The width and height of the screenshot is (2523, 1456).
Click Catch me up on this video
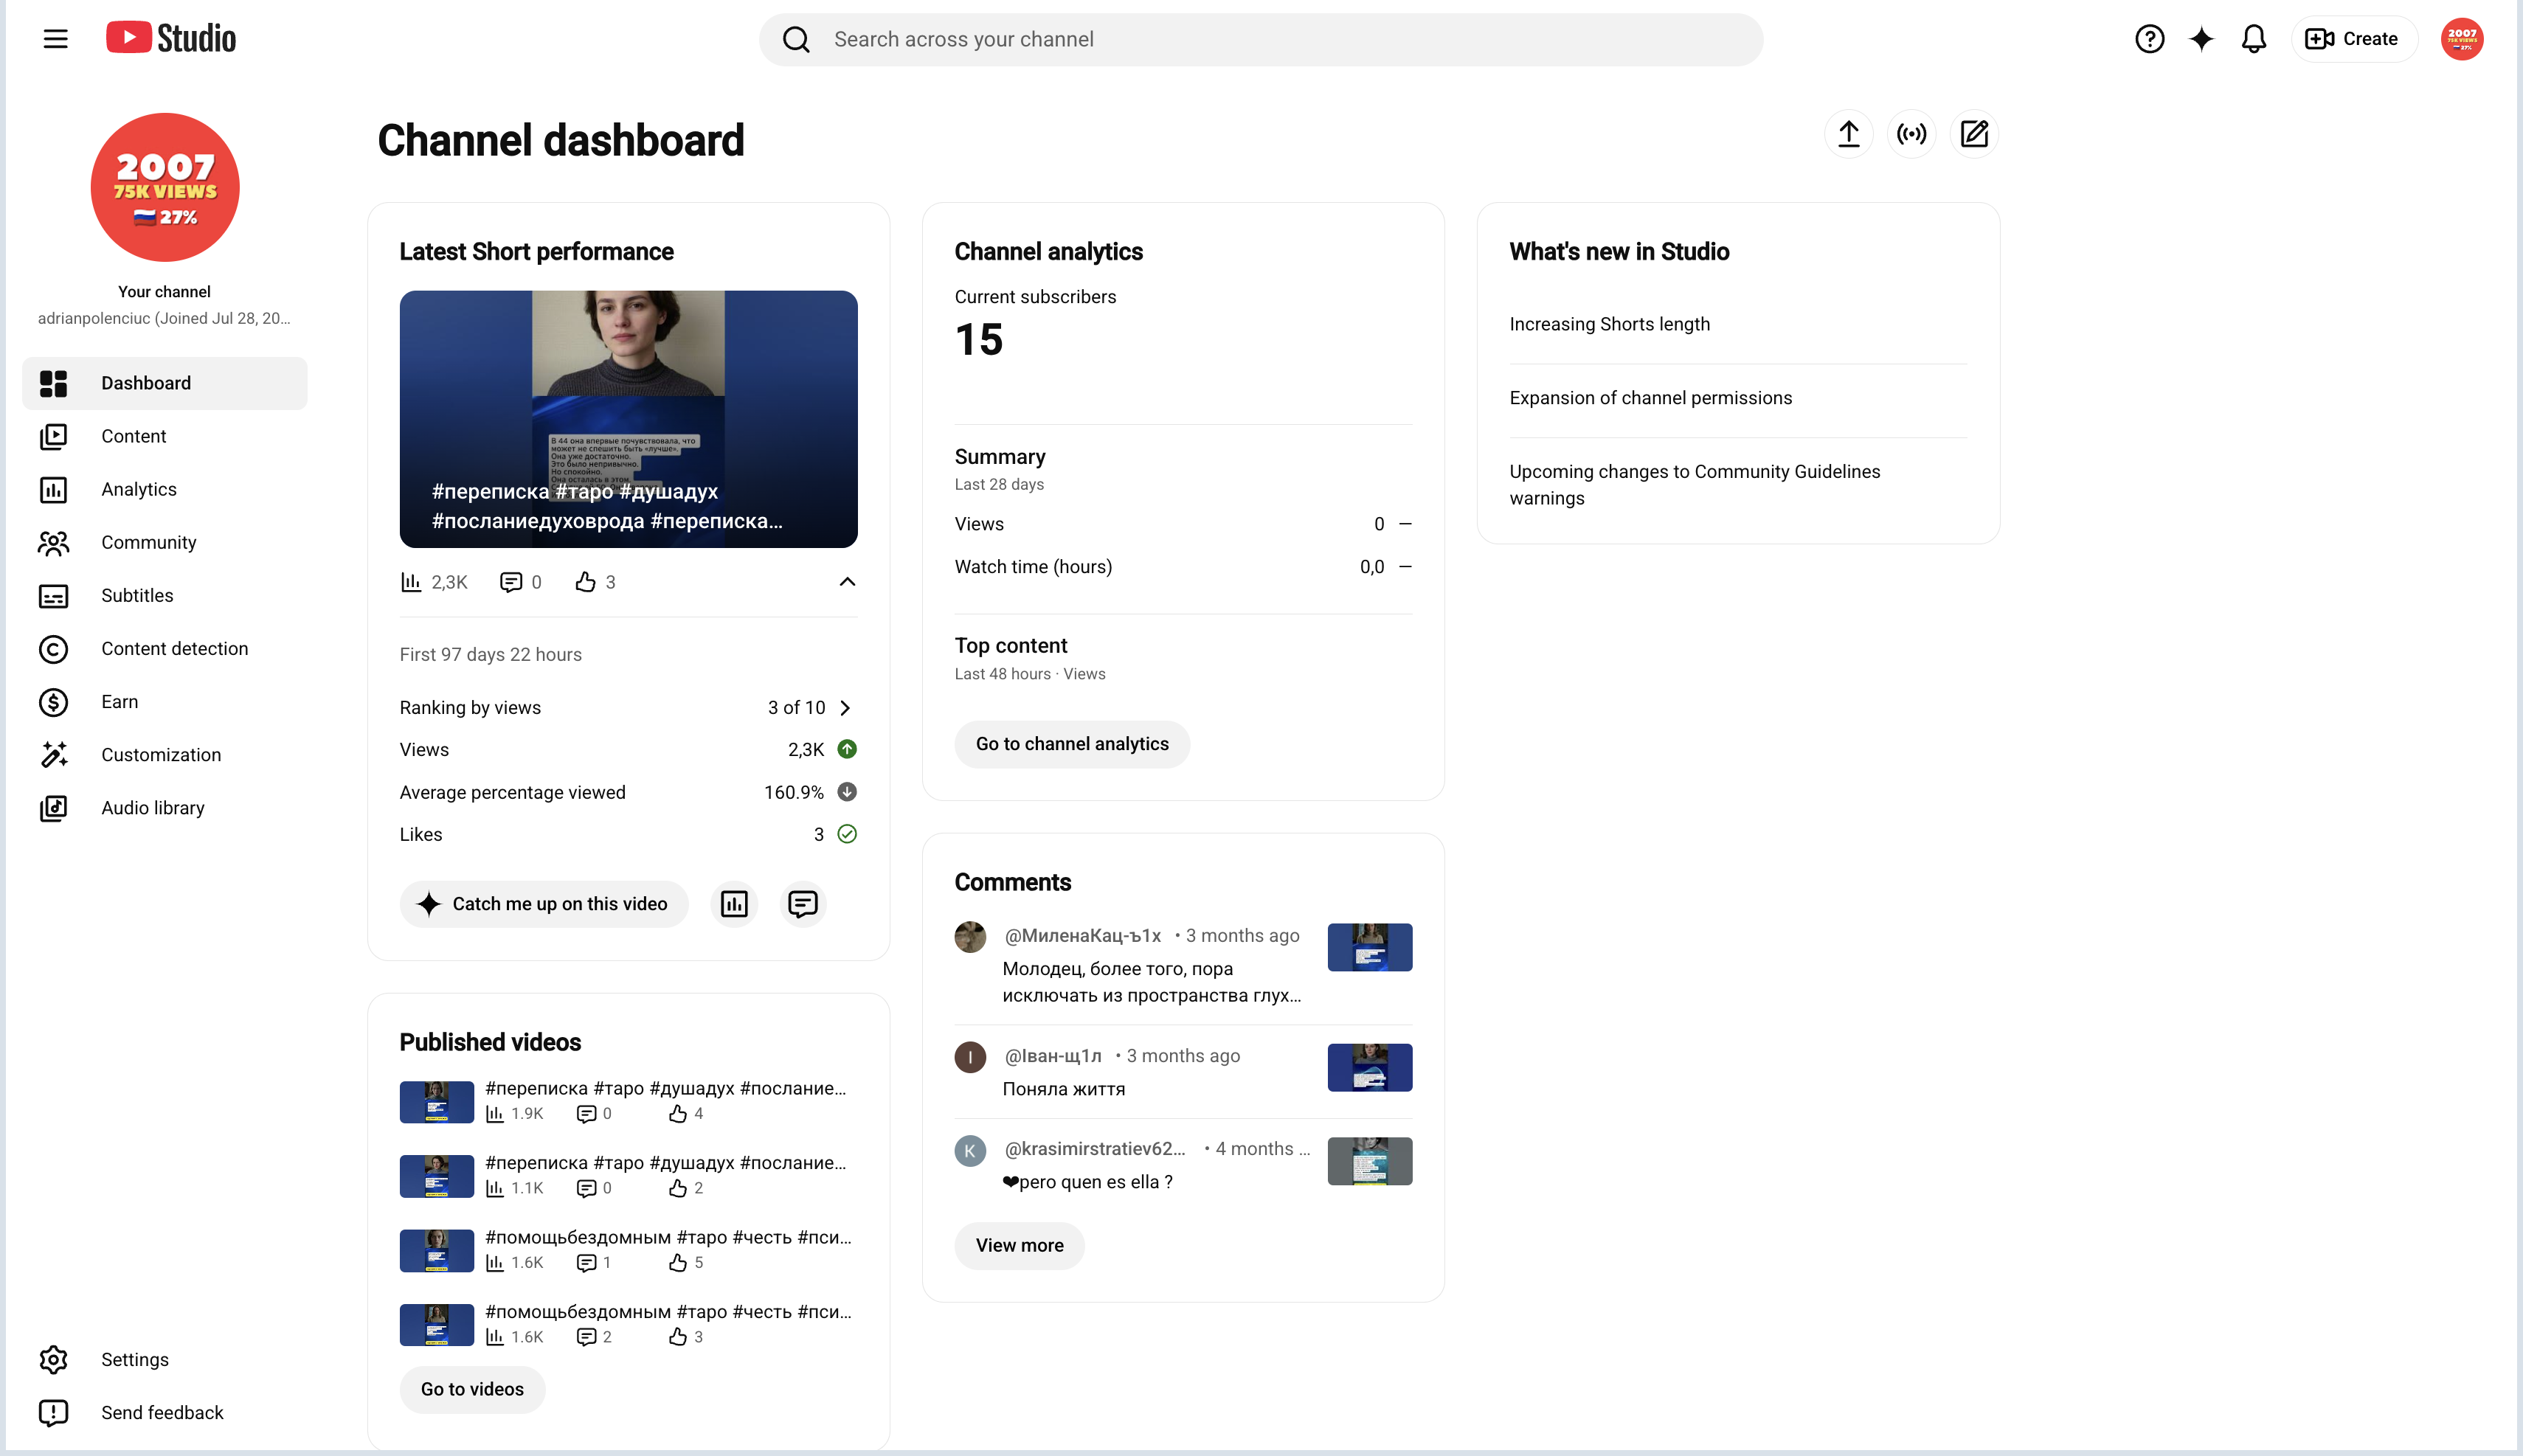tap(544, 904)
